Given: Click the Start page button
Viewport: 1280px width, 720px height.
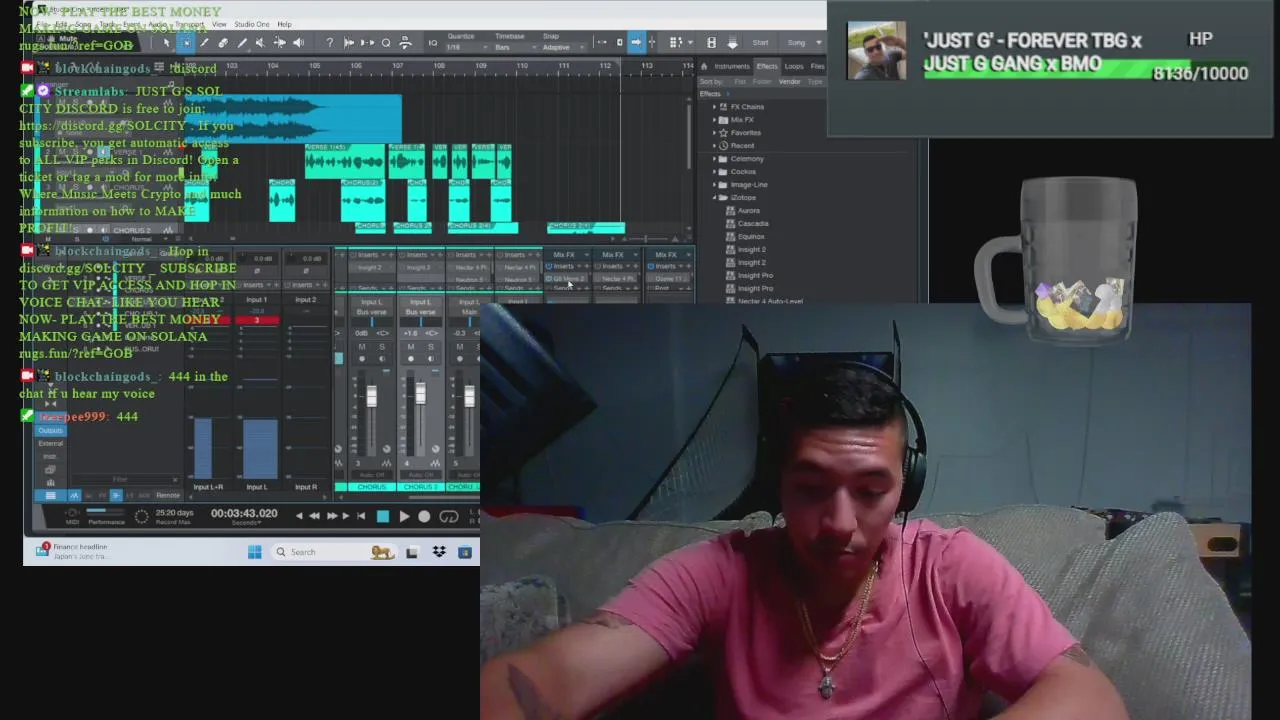Looking at the screenshot, I should click(x=760, y=43).
